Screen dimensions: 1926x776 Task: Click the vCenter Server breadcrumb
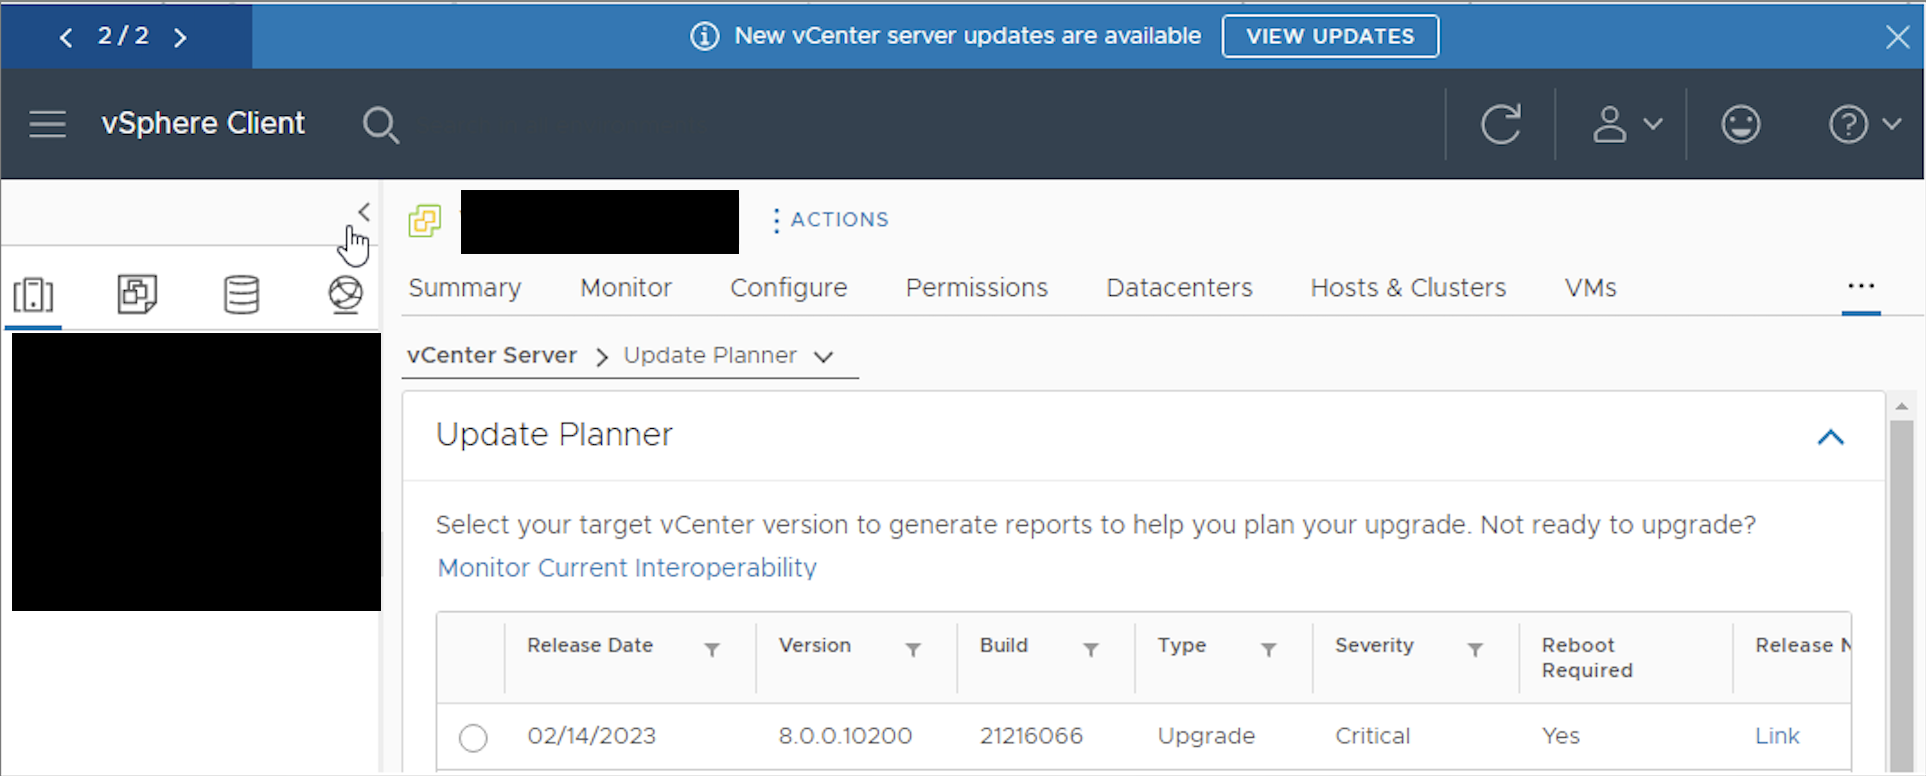coord(492,356)
